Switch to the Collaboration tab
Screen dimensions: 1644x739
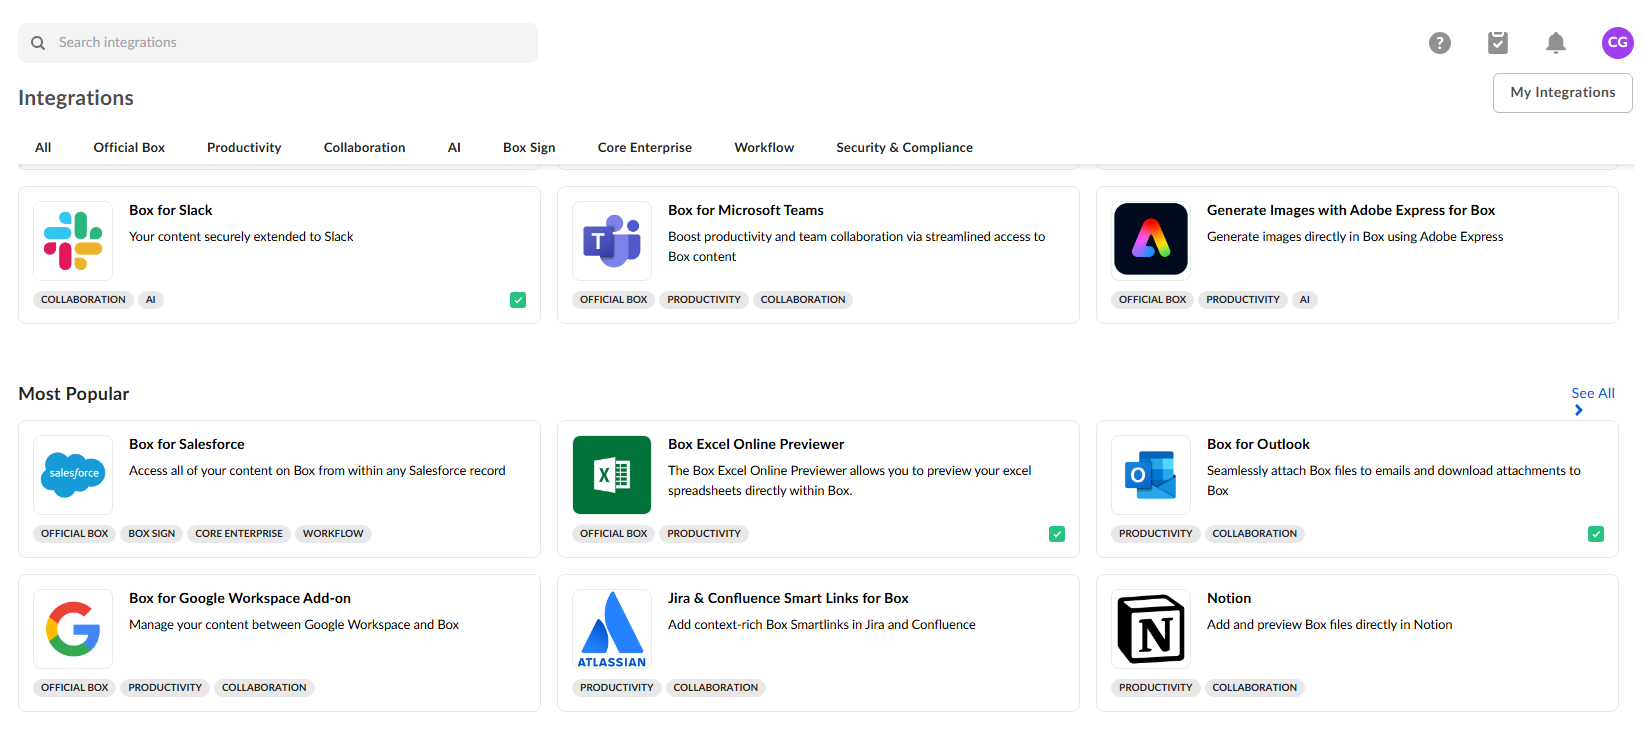365,147
